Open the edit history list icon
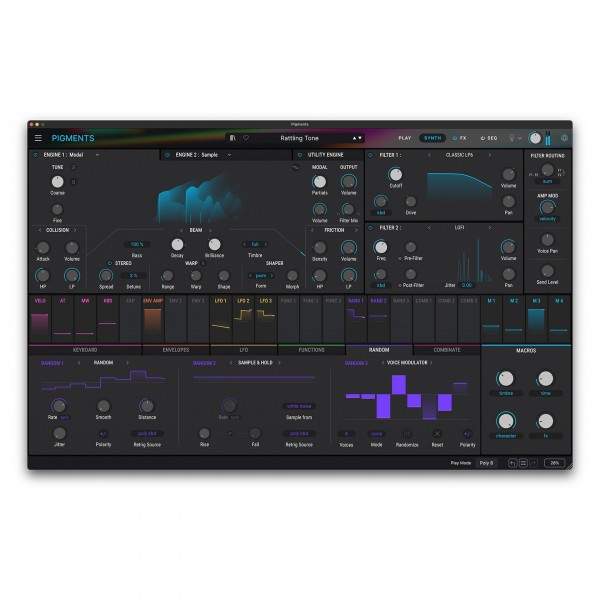Viewport: 600px width, 600px height. (523, 463)
